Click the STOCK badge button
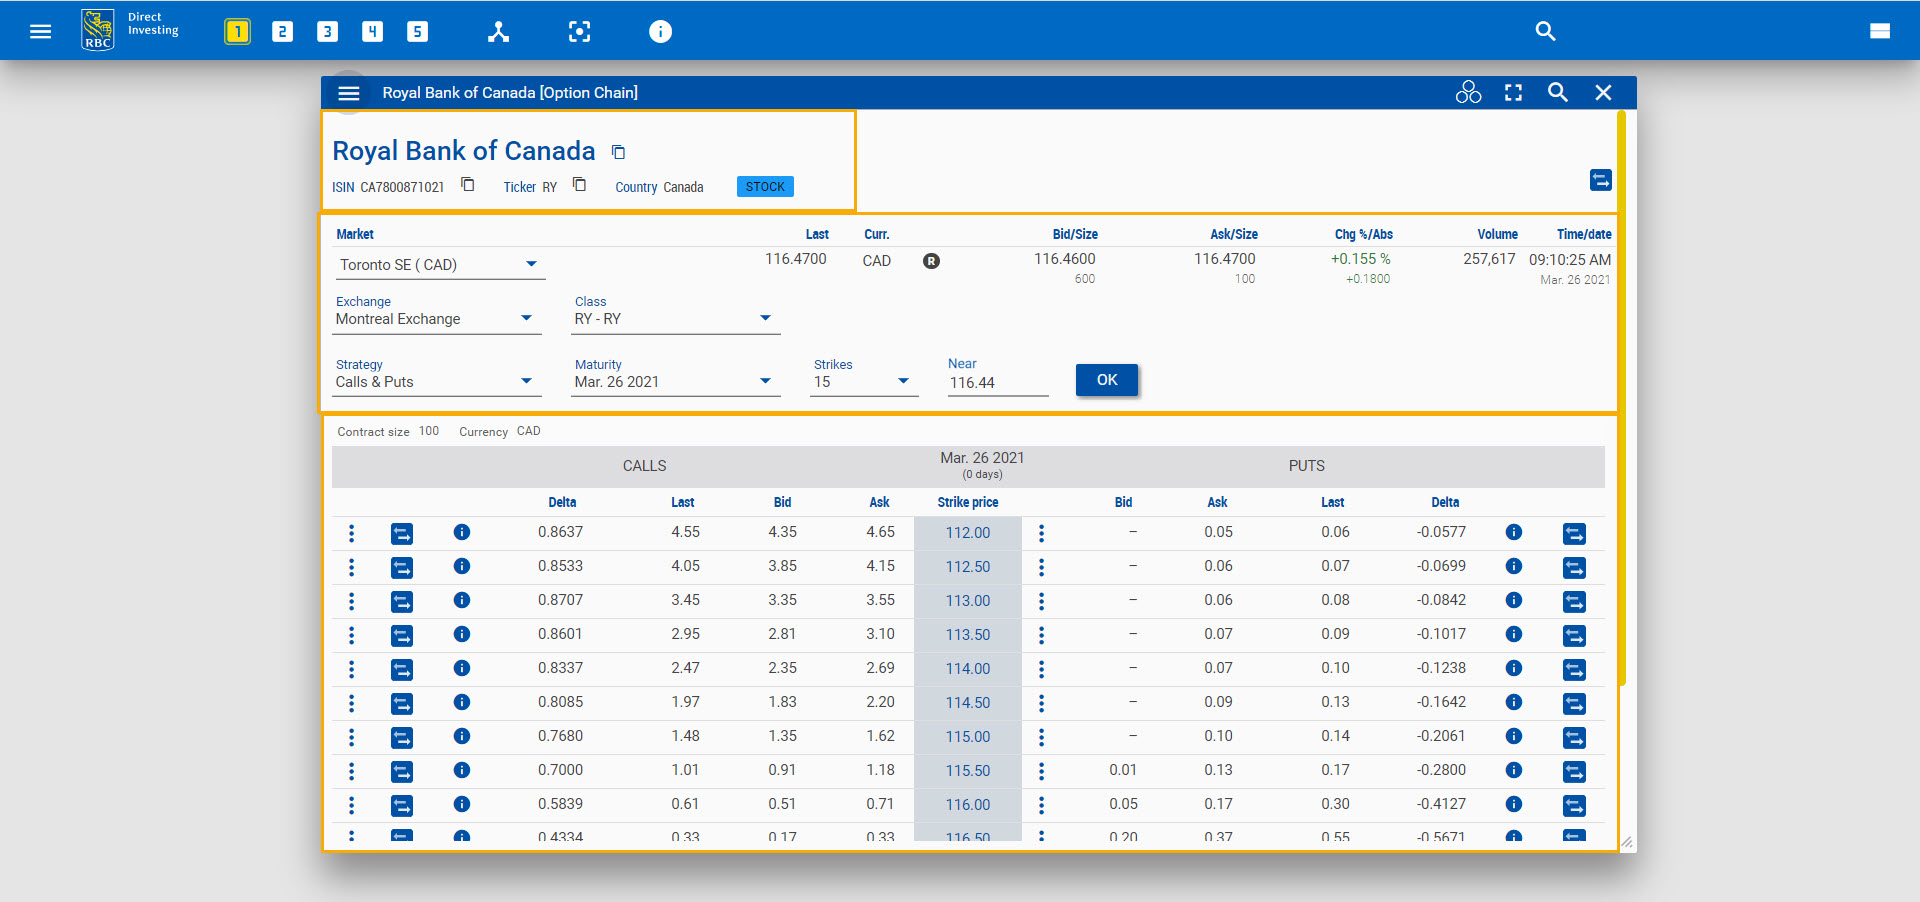The height and width of the screenshot is (902, 1920). (765, 187)
